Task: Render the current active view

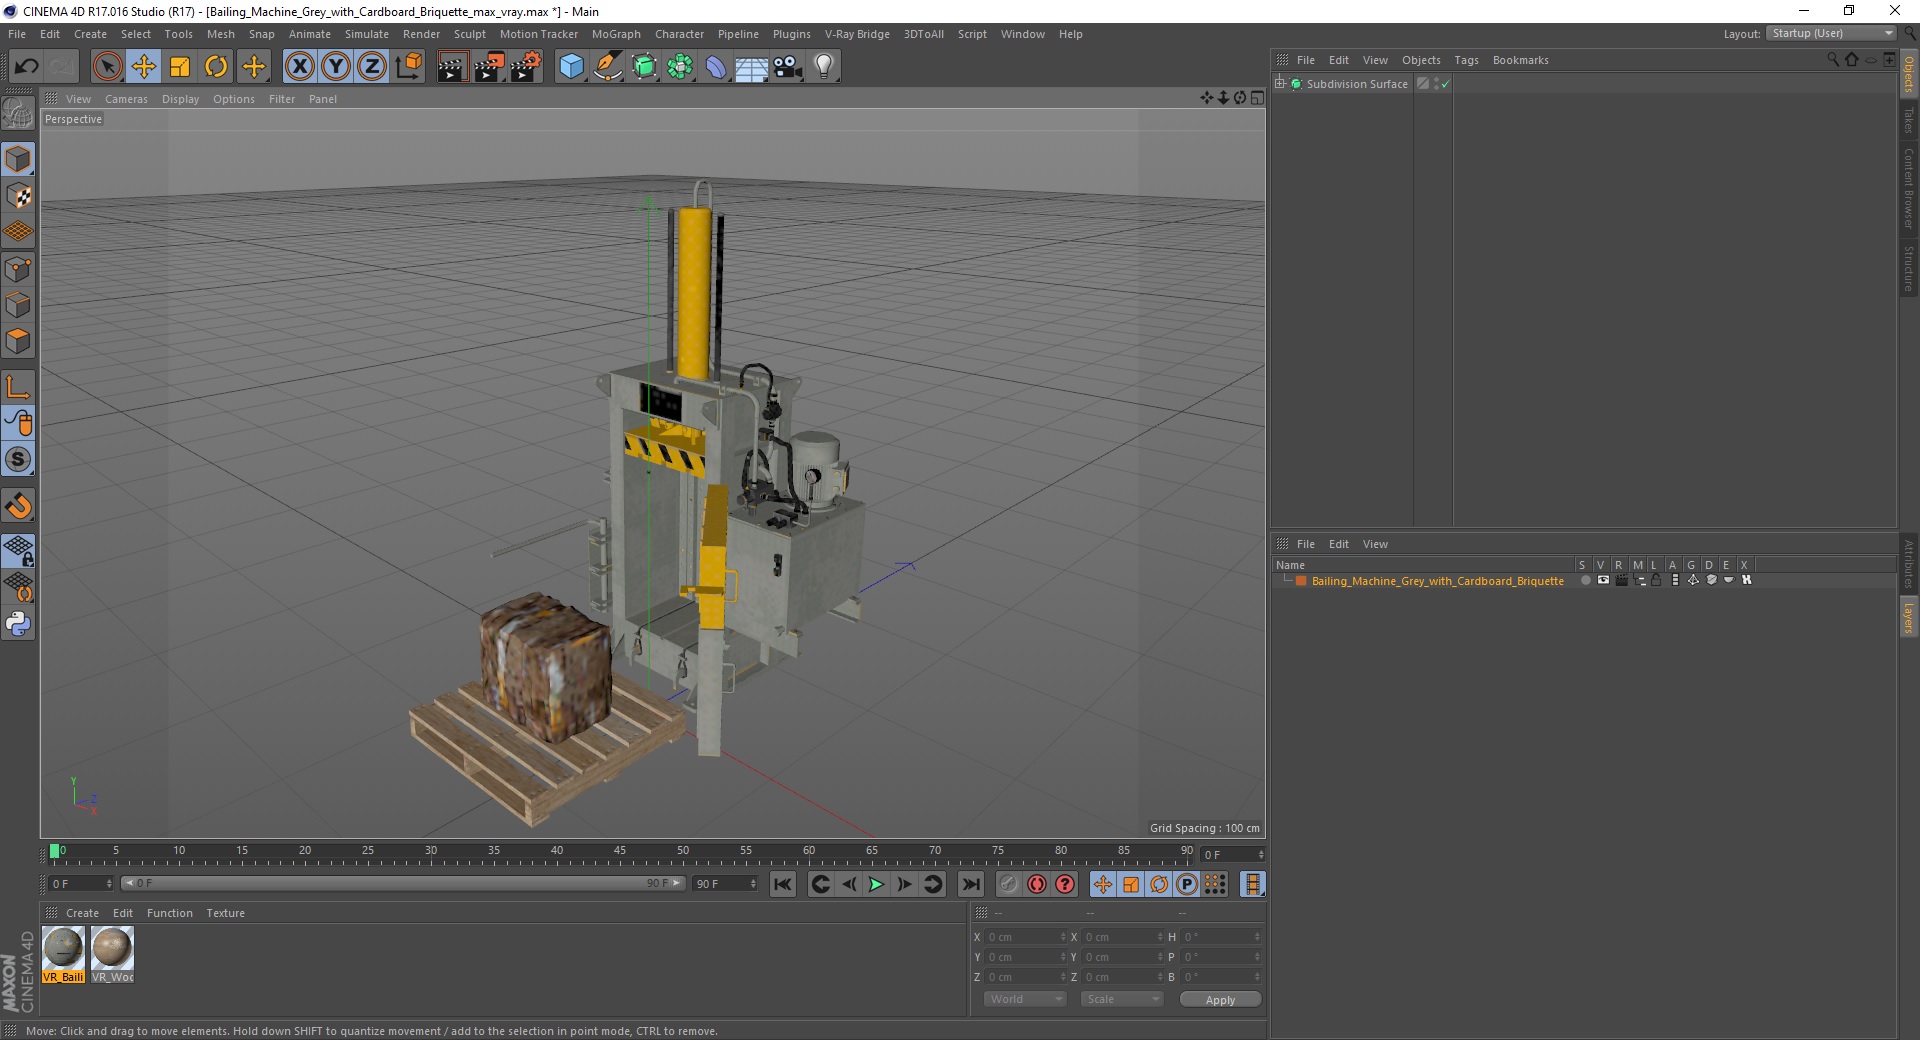Action: point(452,67)
